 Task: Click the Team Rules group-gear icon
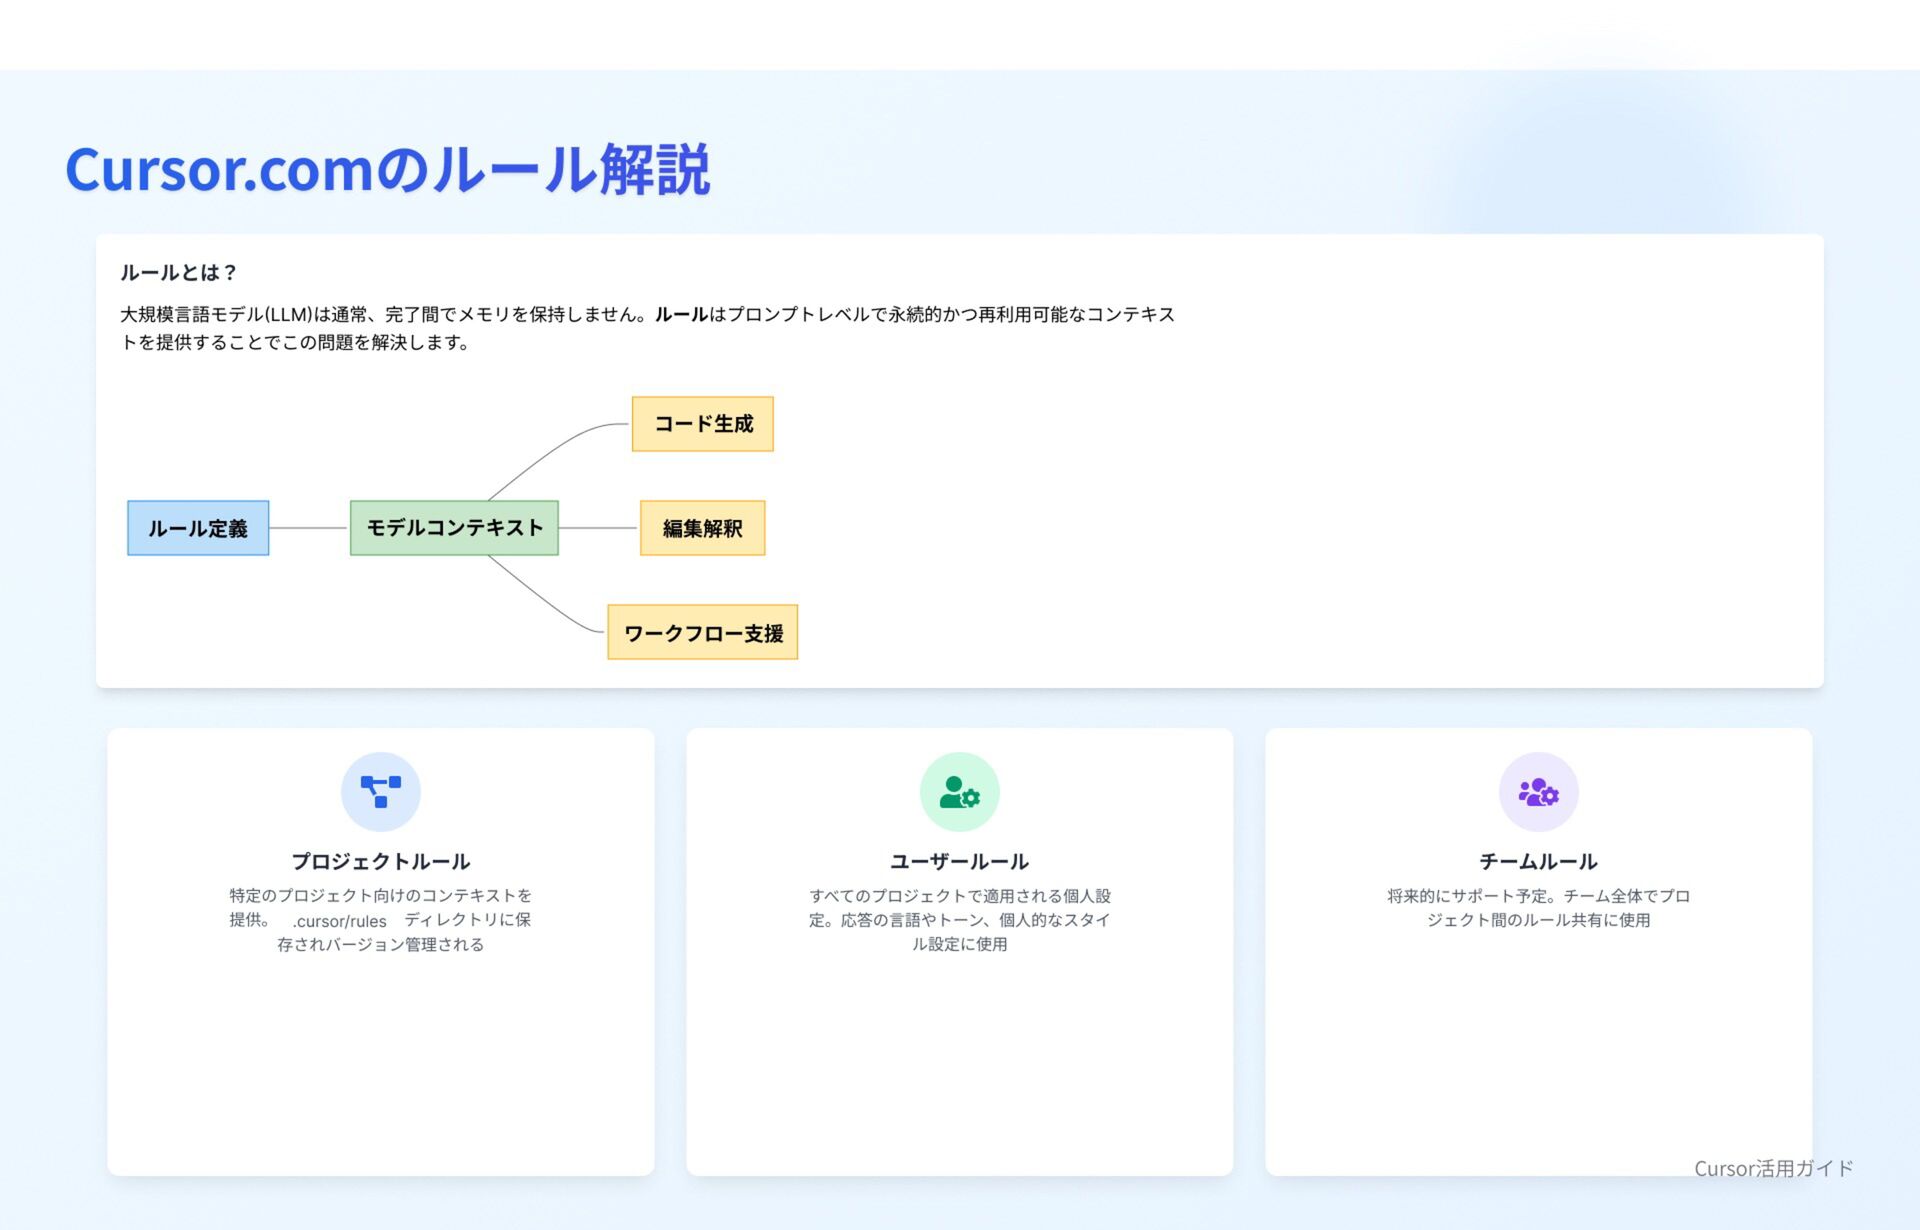1538,792
